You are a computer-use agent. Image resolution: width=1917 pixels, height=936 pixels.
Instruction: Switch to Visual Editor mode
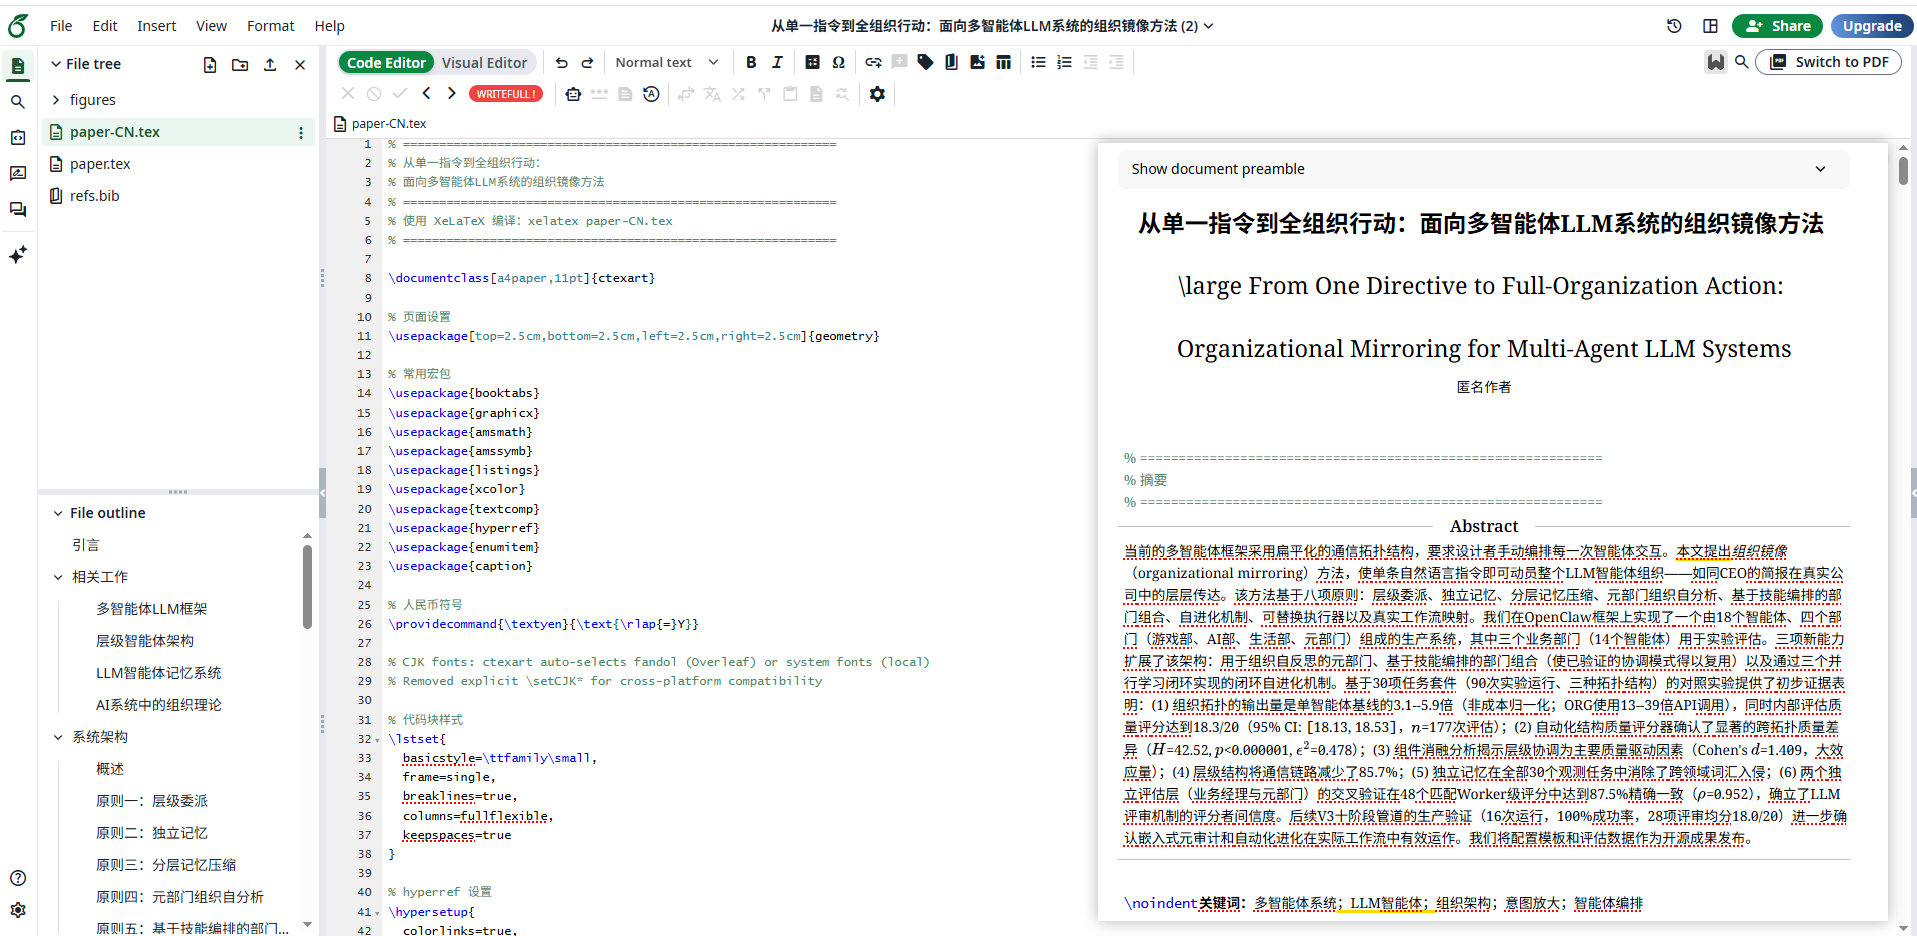484,62
